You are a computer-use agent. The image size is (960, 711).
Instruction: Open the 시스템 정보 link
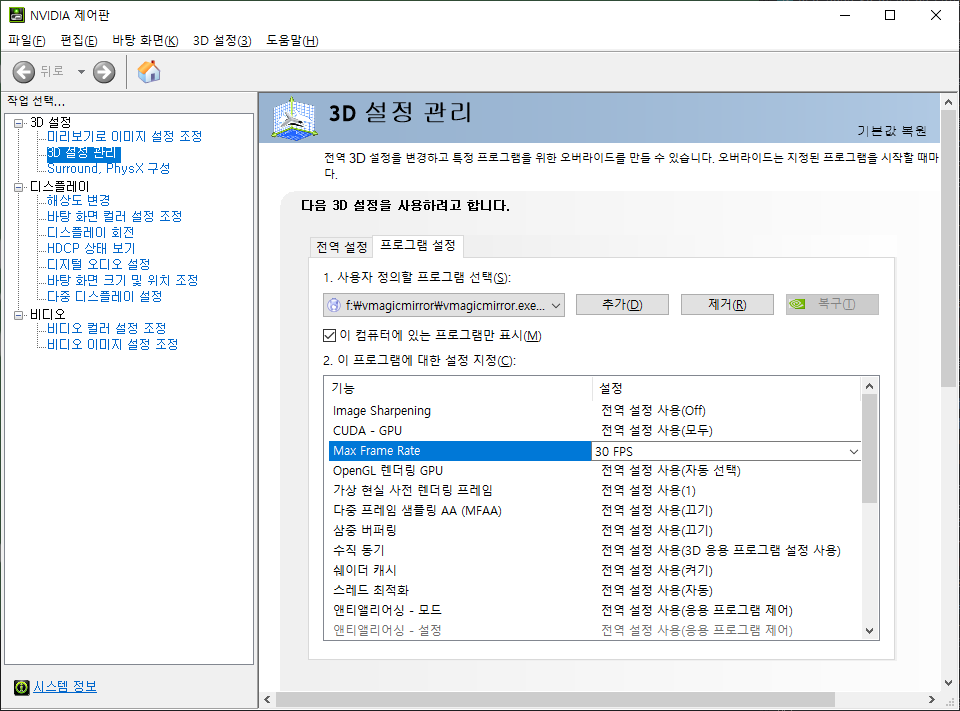click(x=64, y=687)
